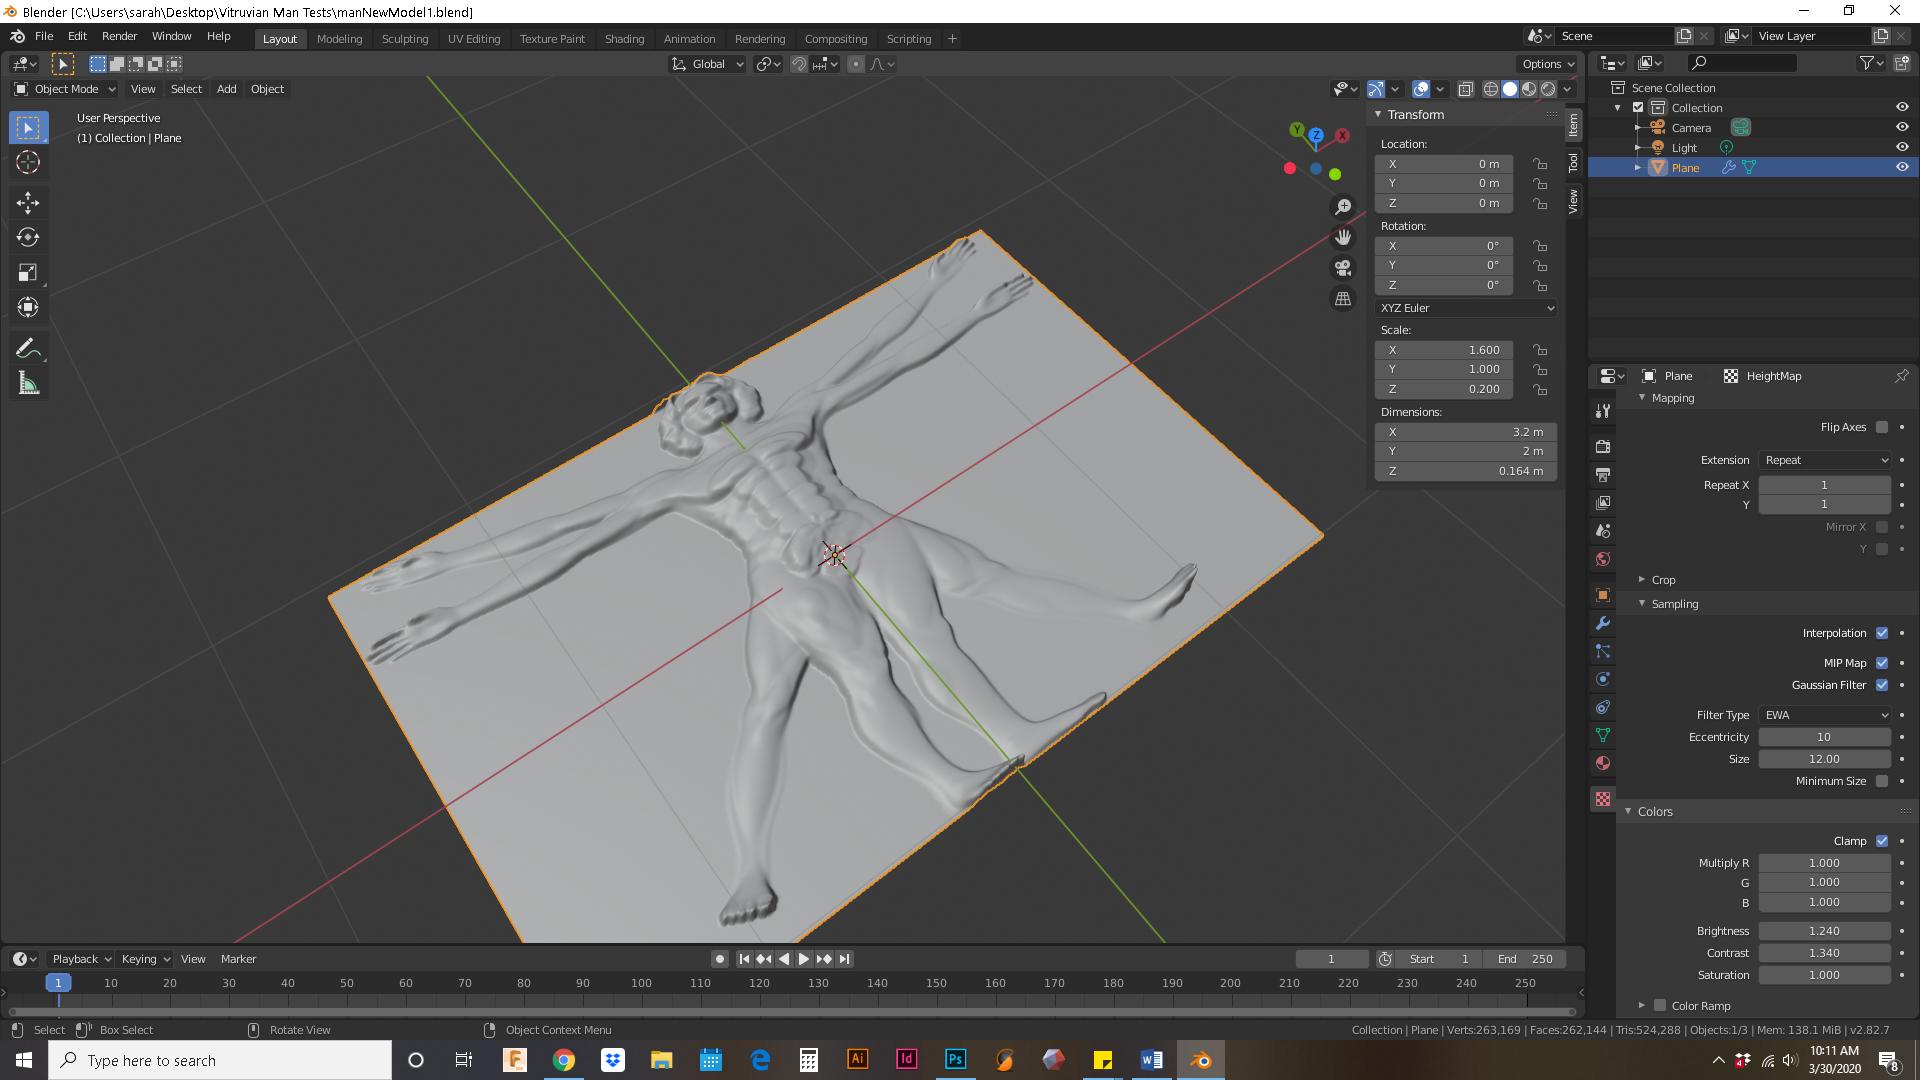Image resolution: width=1920 pixels, height=1080 pixels.
Task: Switch to Material Properties tab
Action: [1603, 763]
